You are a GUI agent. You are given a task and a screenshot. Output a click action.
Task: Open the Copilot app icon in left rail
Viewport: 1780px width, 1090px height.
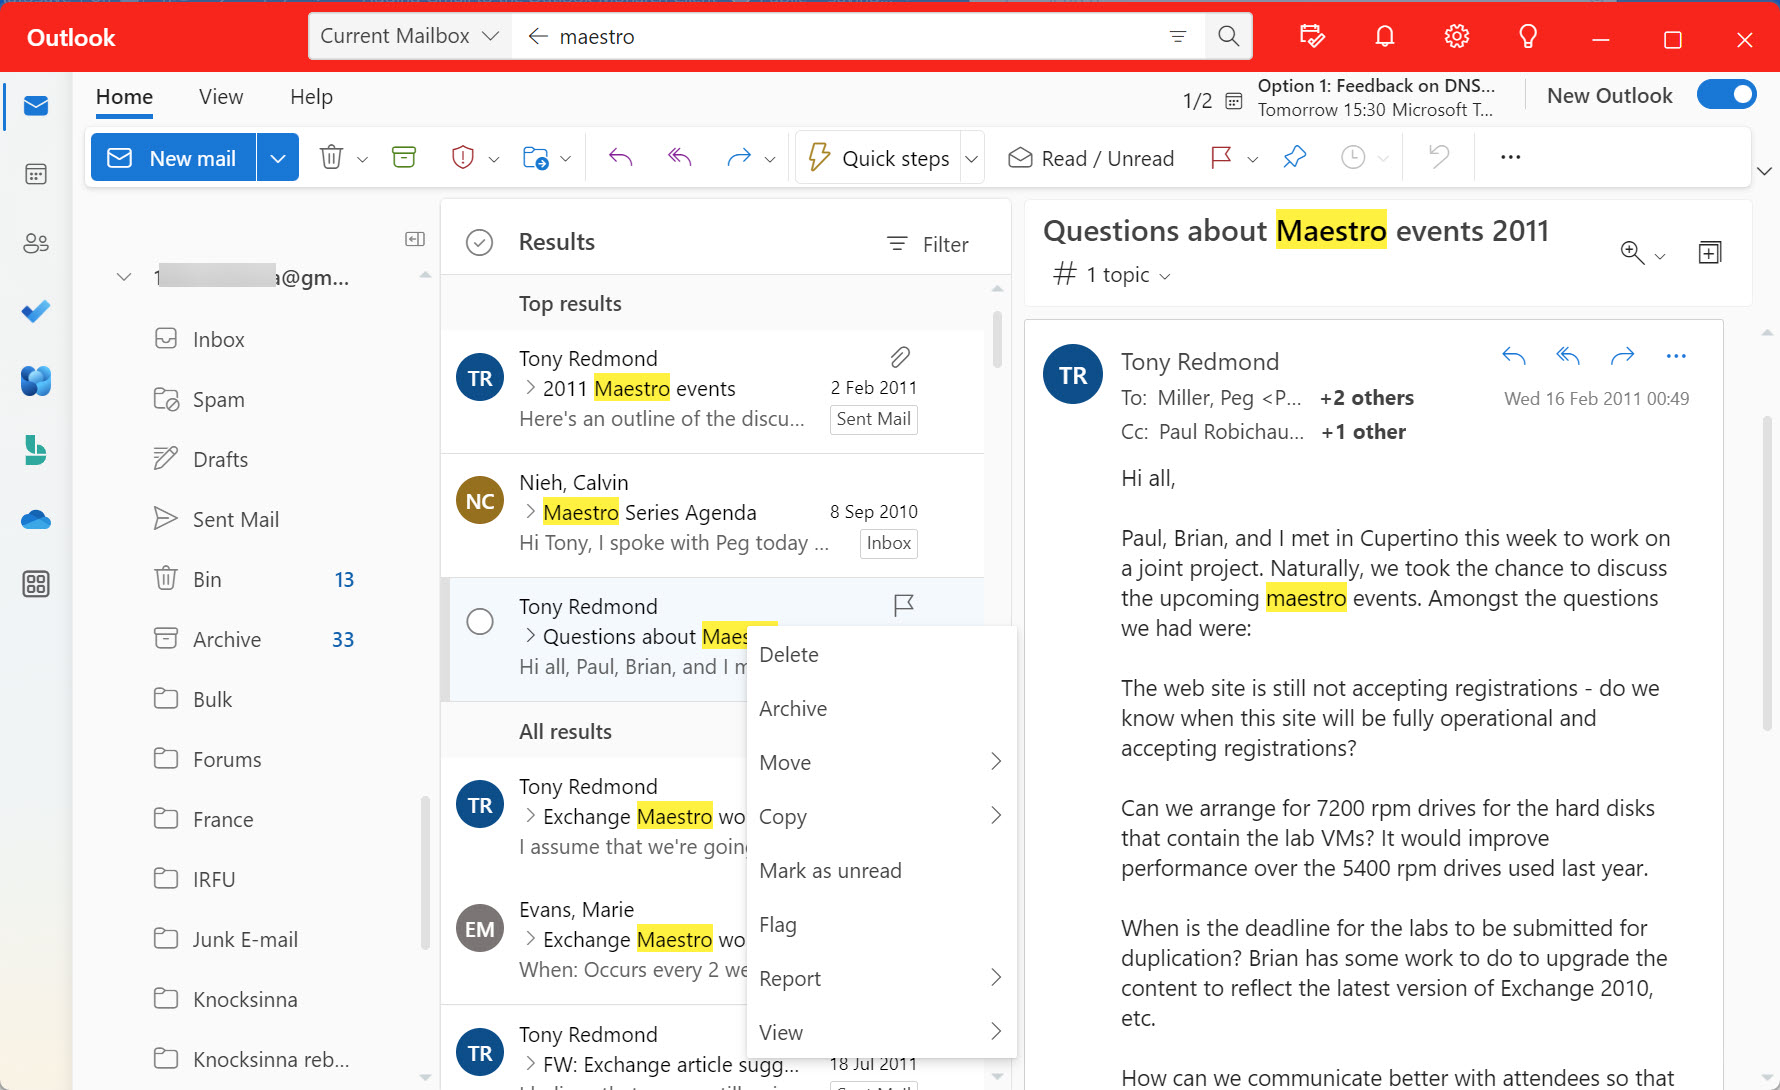[36, 381]
